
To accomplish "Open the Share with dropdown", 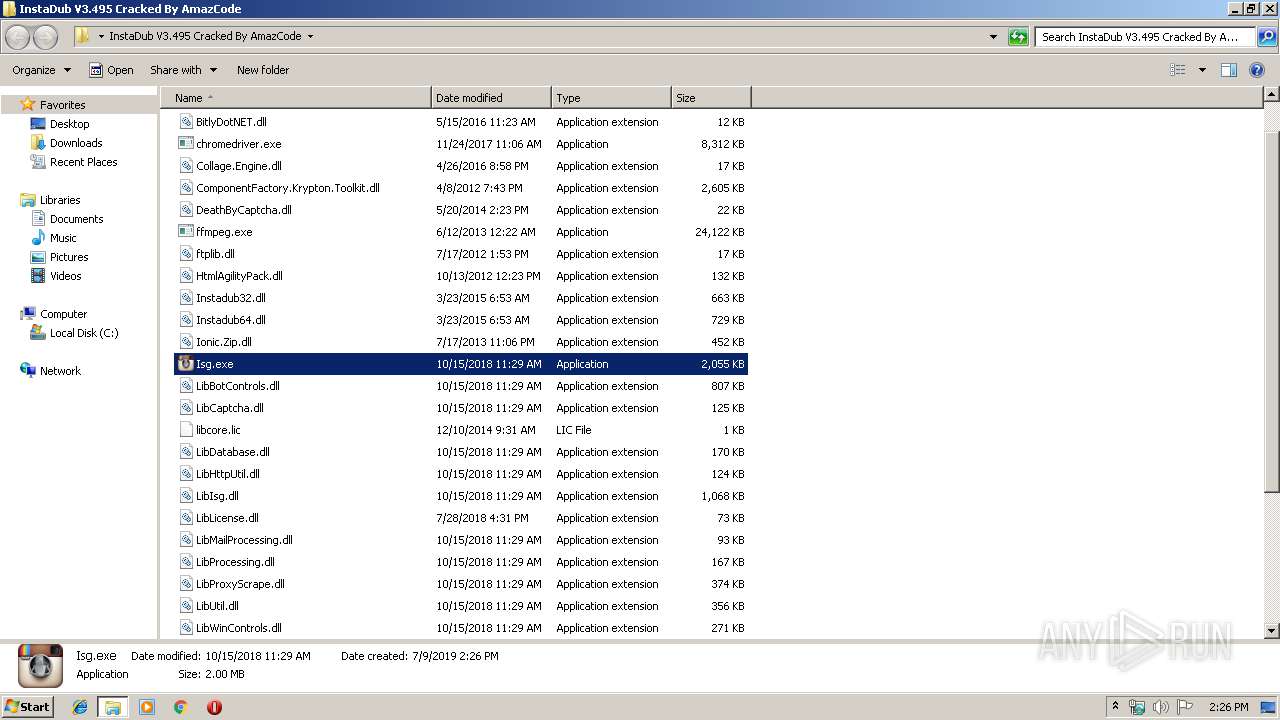I will tap(183, 70).
